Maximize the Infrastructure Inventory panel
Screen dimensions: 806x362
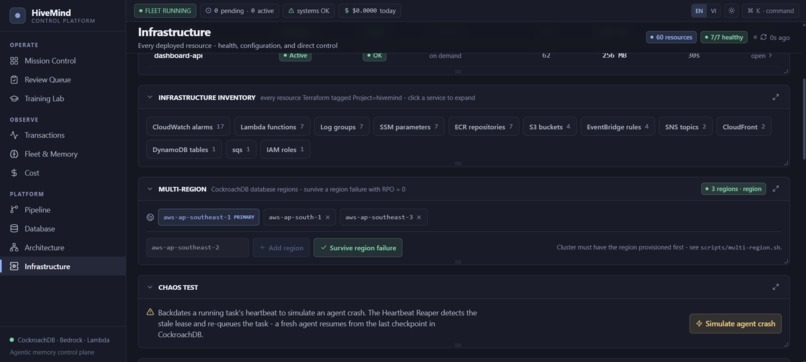click(x=776, y=97)
